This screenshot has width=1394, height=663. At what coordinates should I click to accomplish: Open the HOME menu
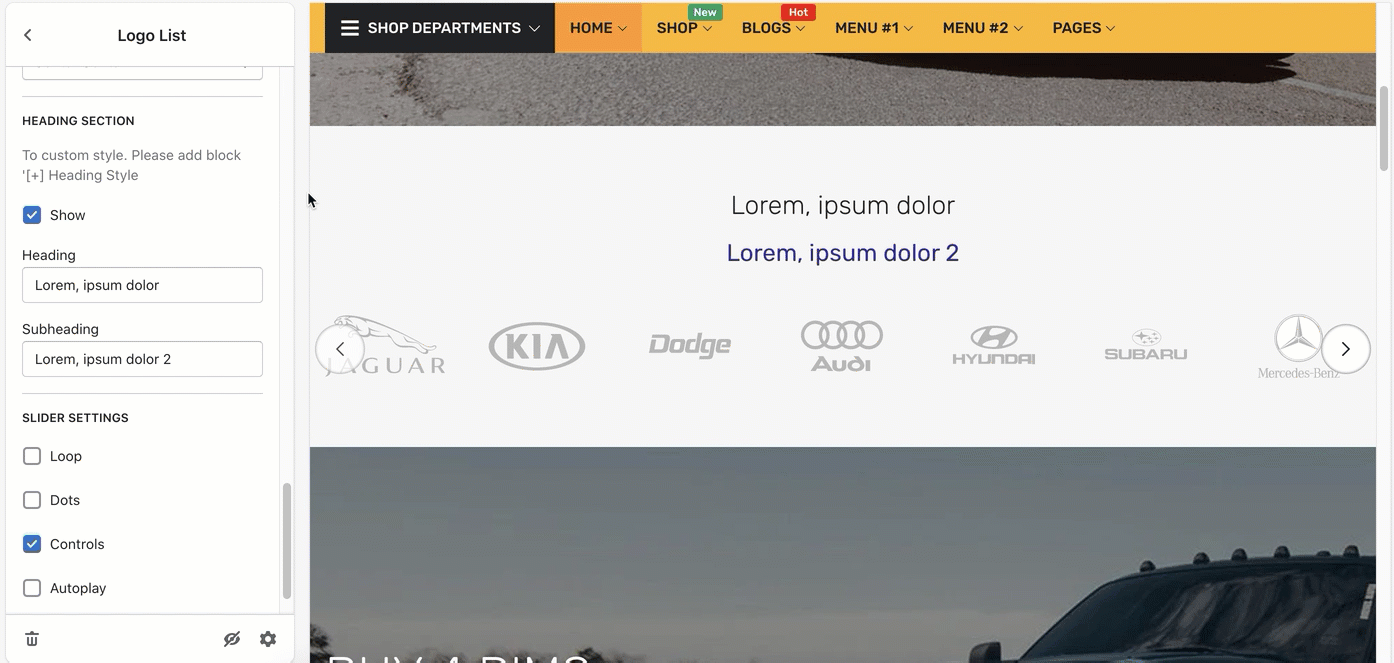[x=598, y=28]
